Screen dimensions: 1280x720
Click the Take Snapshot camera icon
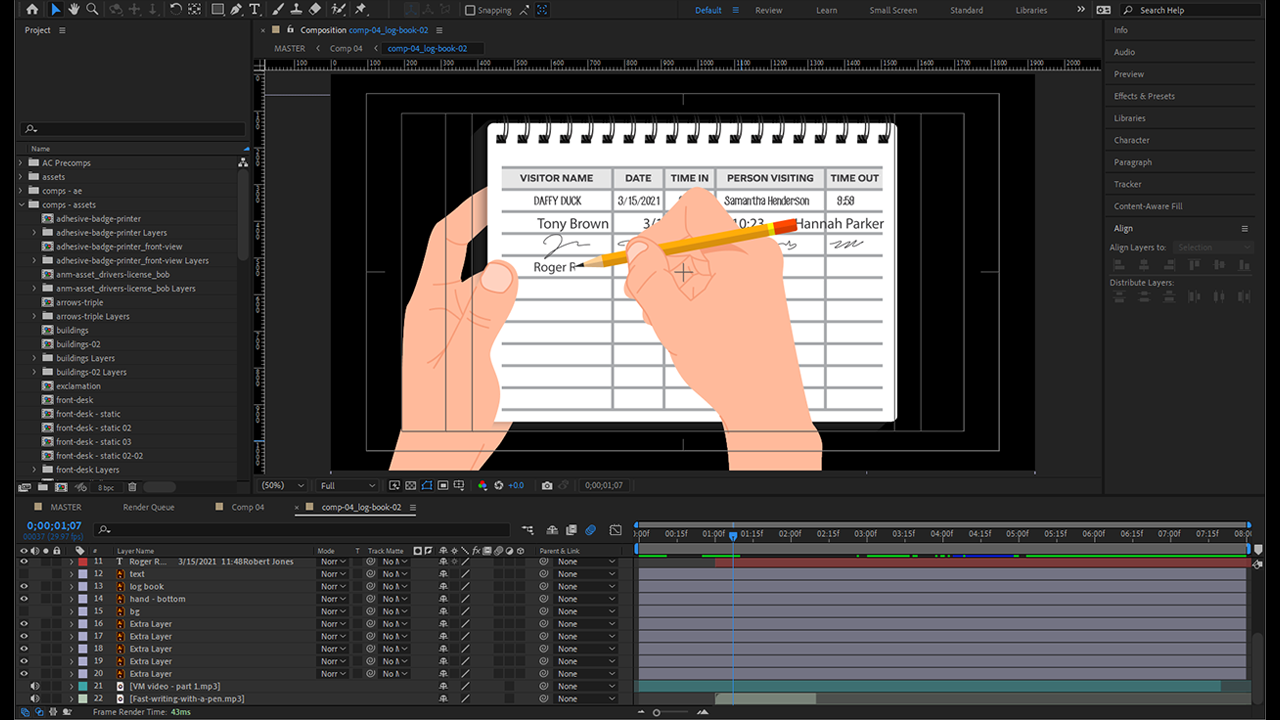(x=547, y=486)
